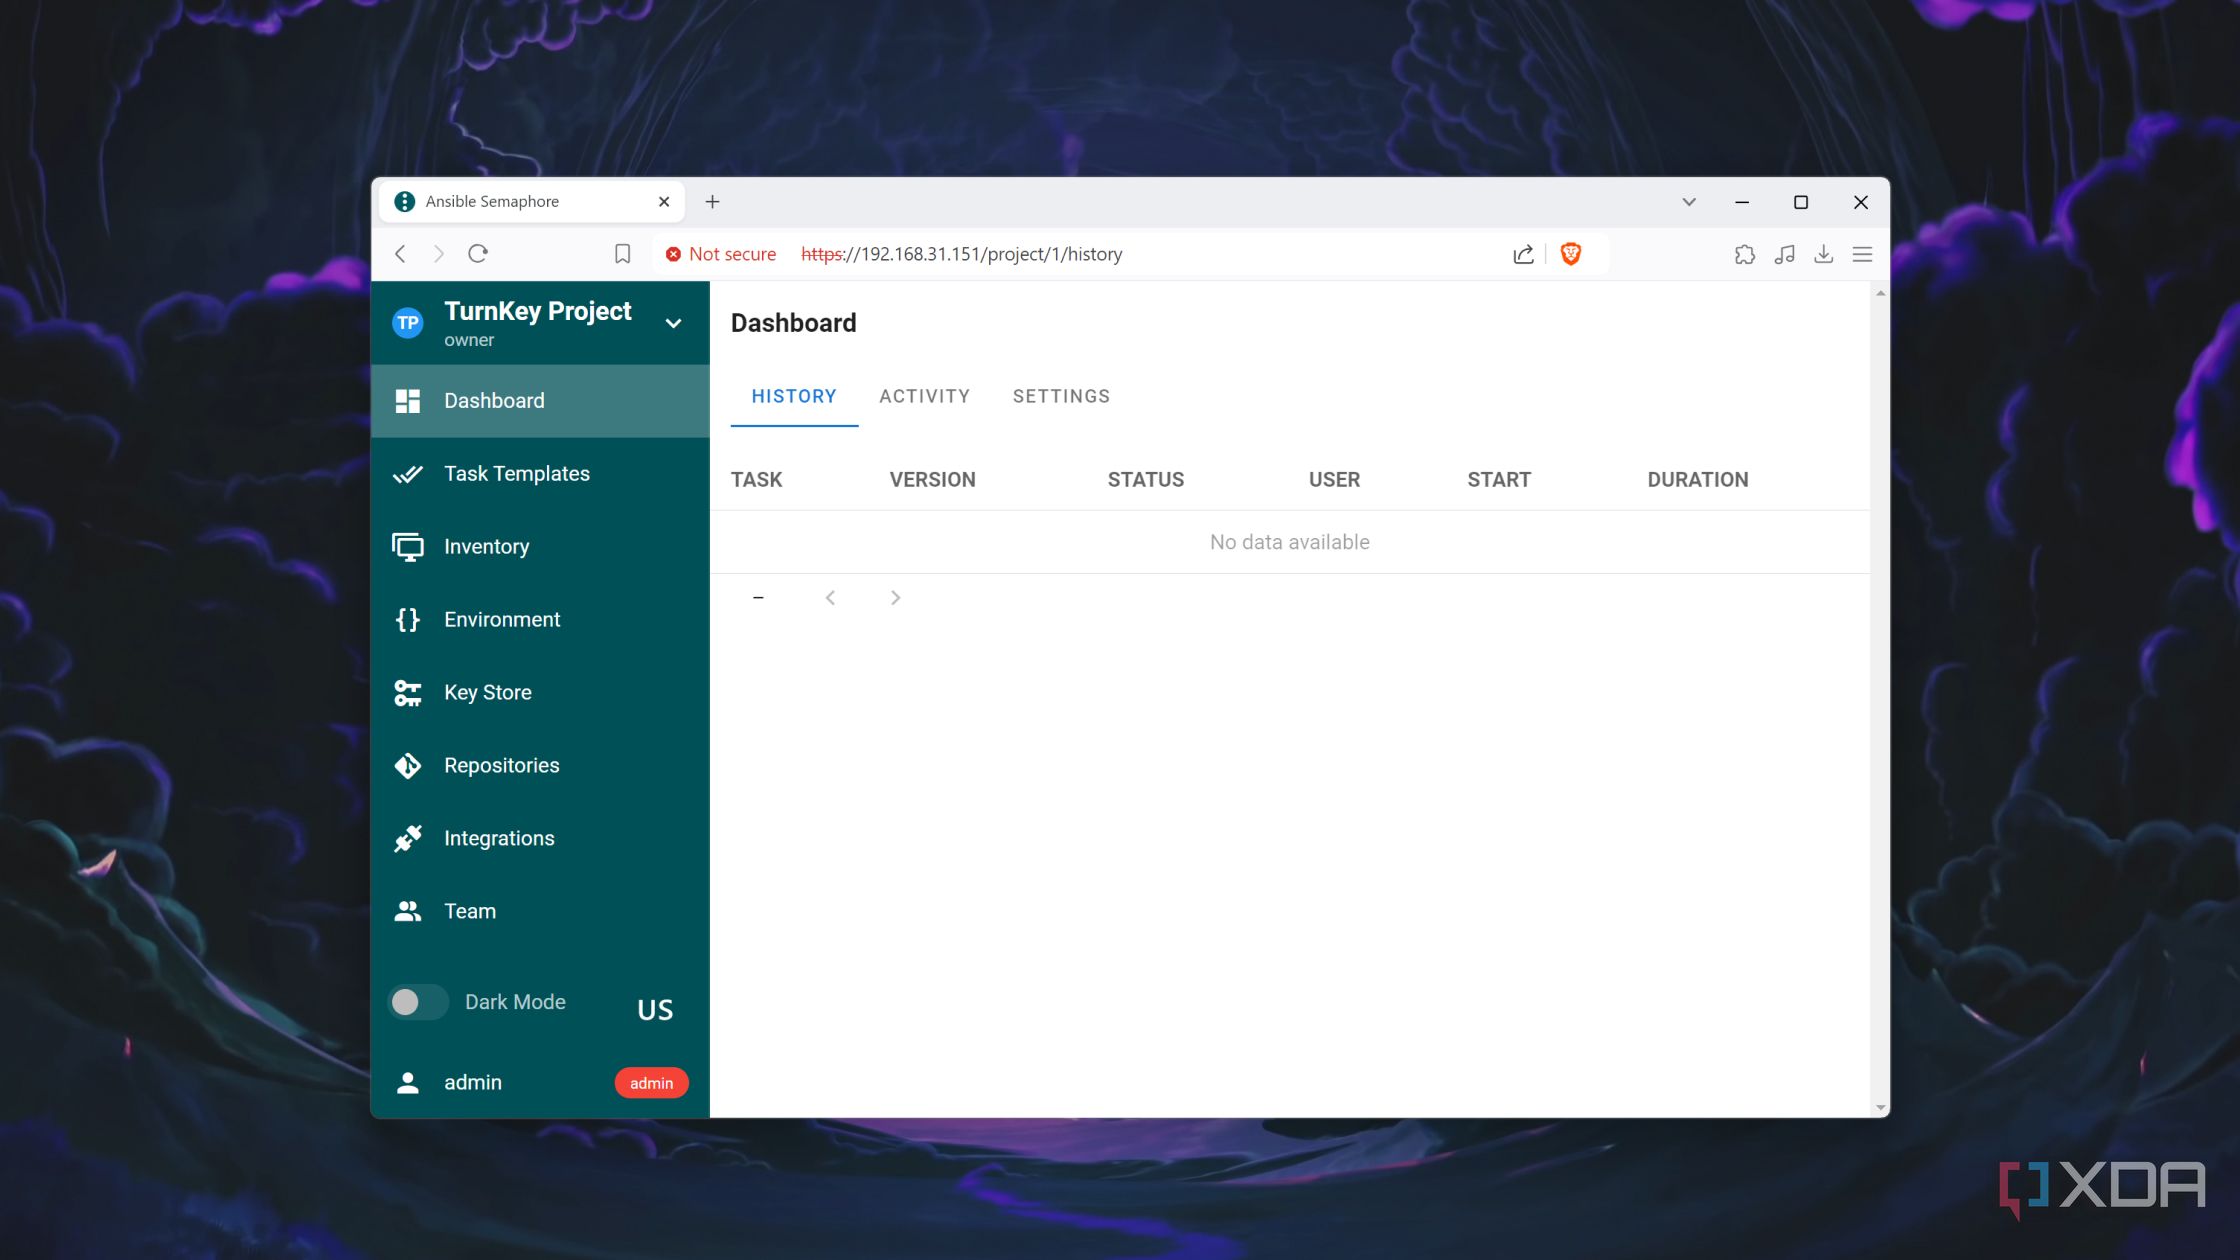The image size is (2240, 1260).
Task: Switch to the ACTIVITY tab
Action: [924, 395]
